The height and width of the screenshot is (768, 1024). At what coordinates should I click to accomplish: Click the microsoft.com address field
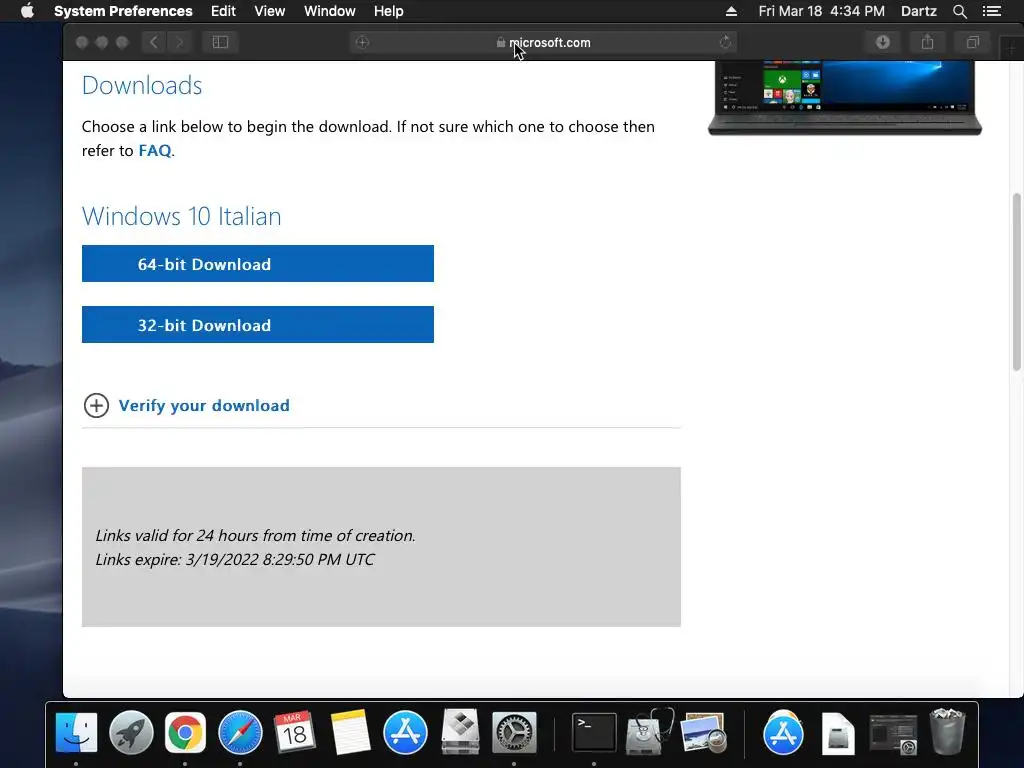click(x=543, y=42)
